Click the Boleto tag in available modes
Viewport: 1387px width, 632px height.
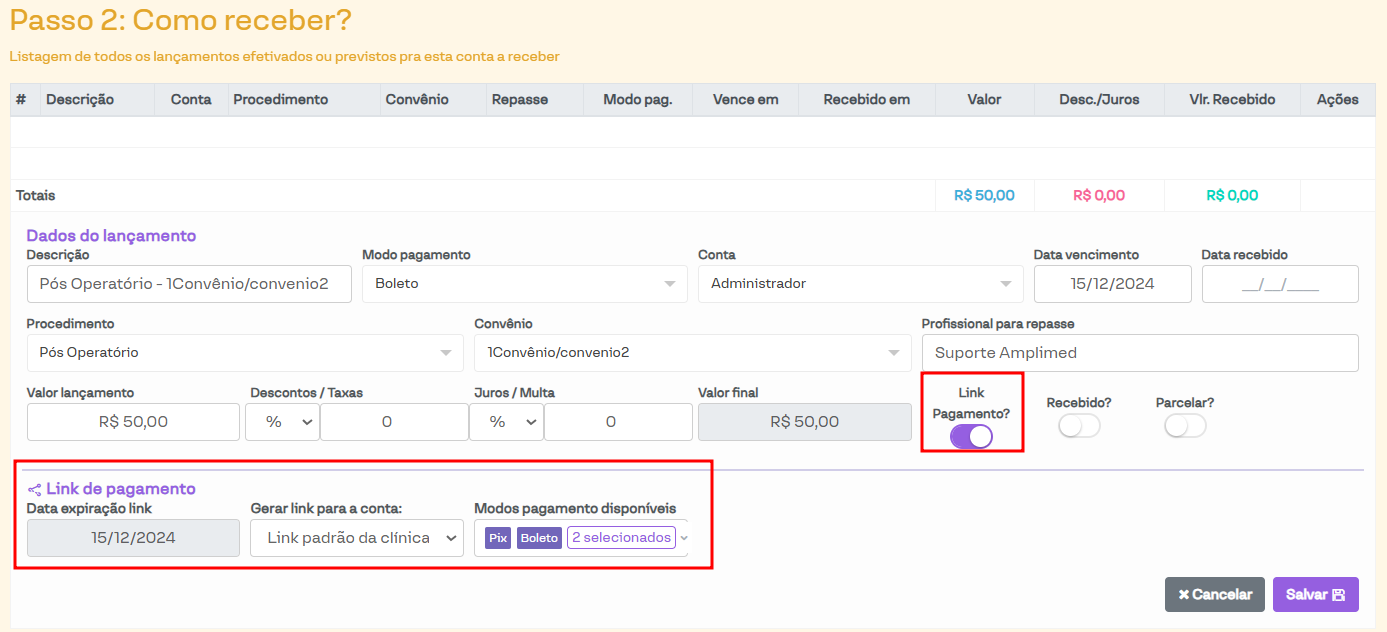tap(539, 538)
